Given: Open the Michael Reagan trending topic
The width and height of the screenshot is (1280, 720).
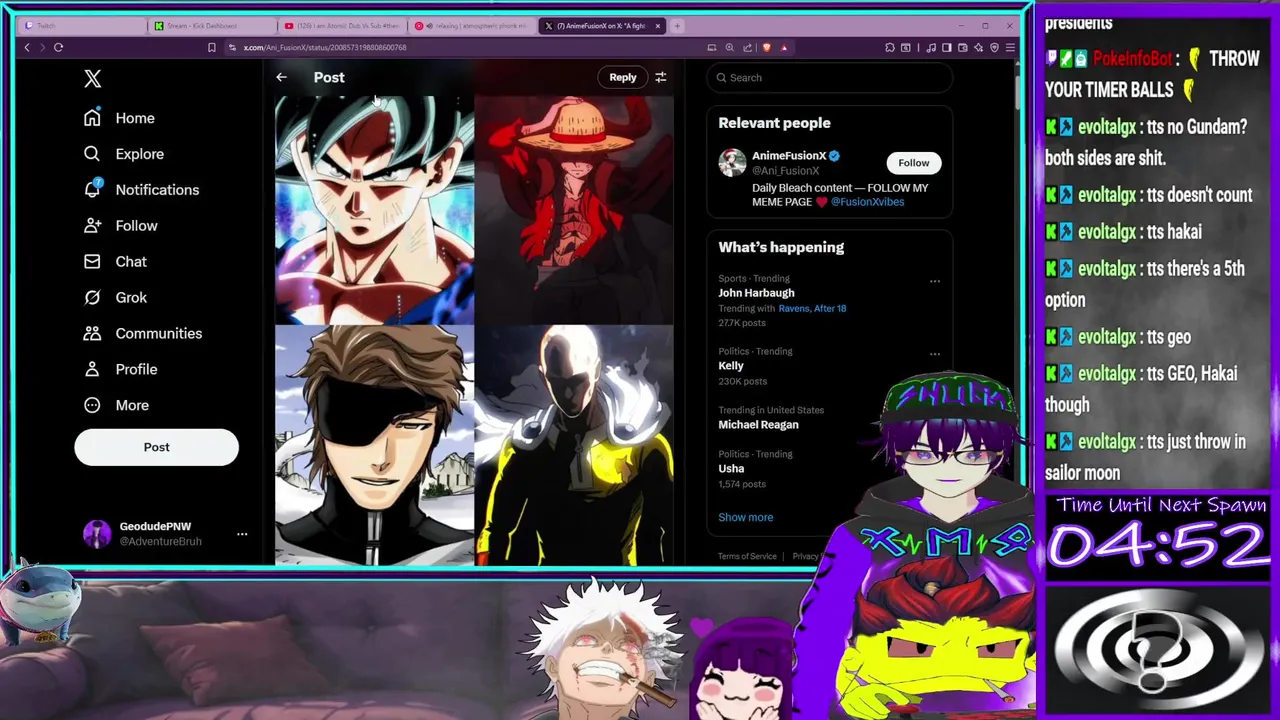Looking at the screenshot, I should pos(758,425).
